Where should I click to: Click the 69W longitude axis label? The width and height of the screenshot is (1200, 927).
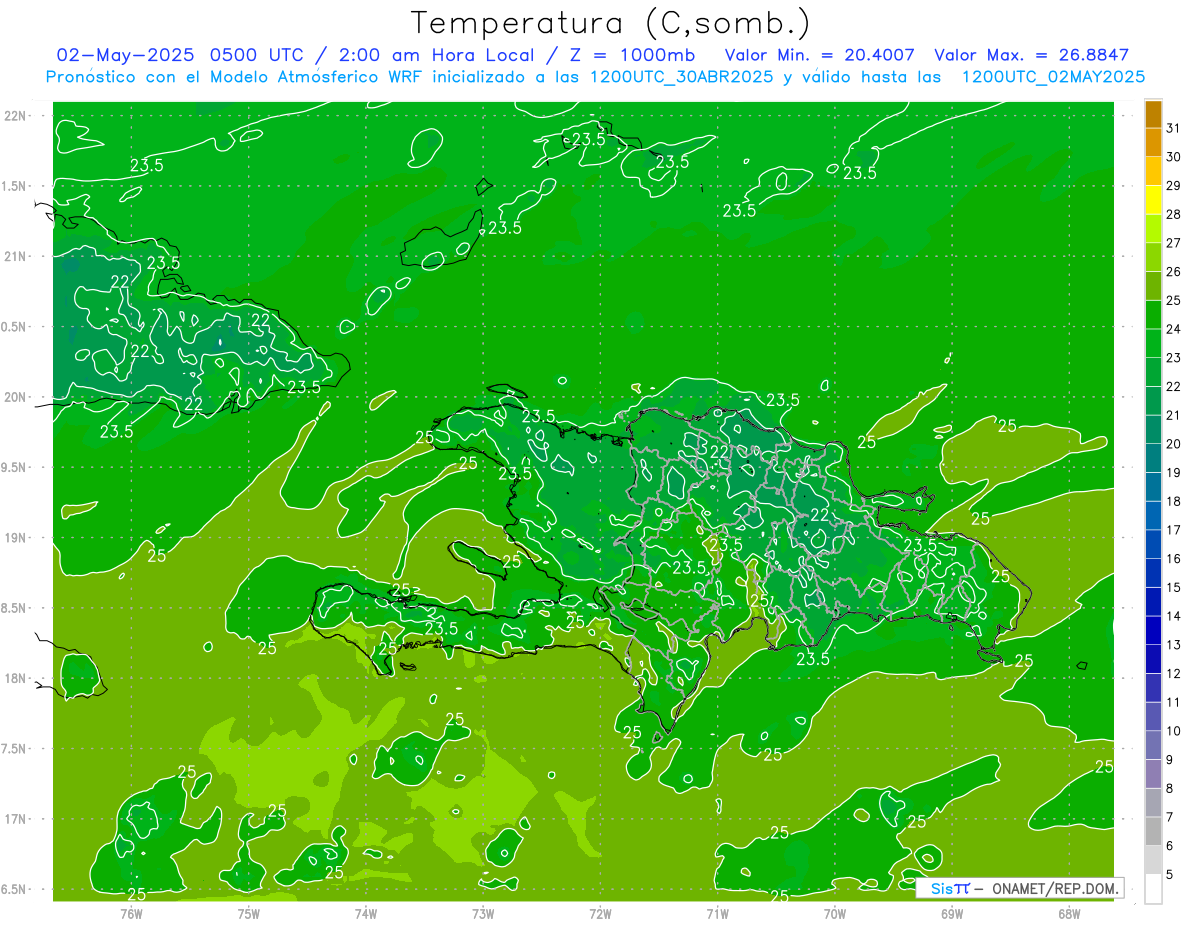pyautogui.click(x=952, y=914)
